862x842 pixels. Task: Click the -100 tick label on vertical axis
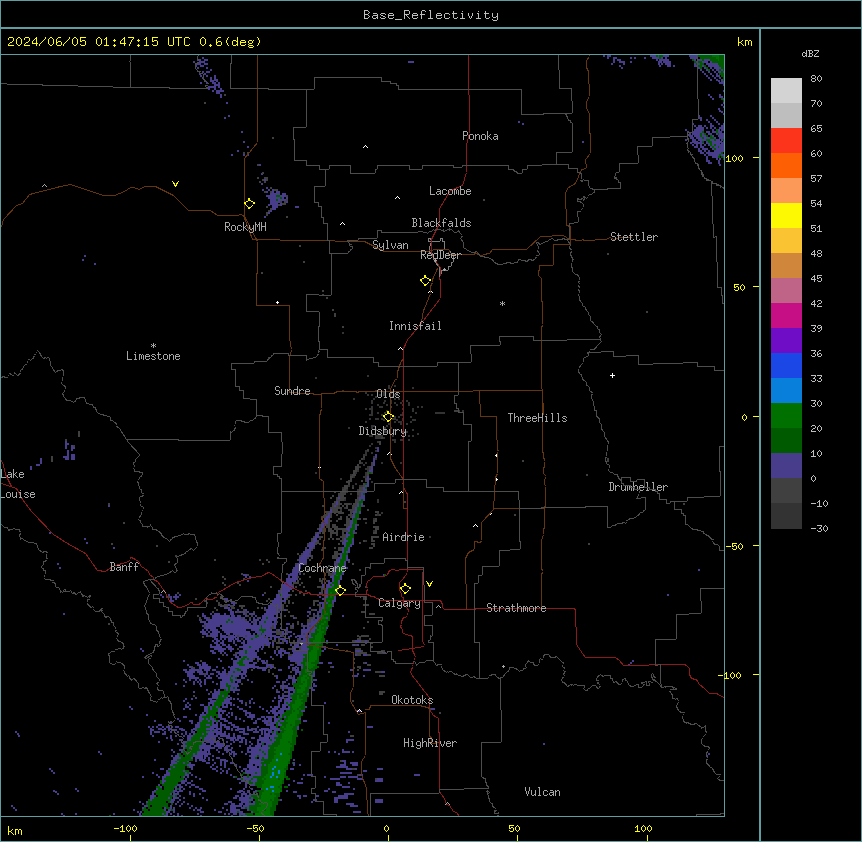[730, 675]
